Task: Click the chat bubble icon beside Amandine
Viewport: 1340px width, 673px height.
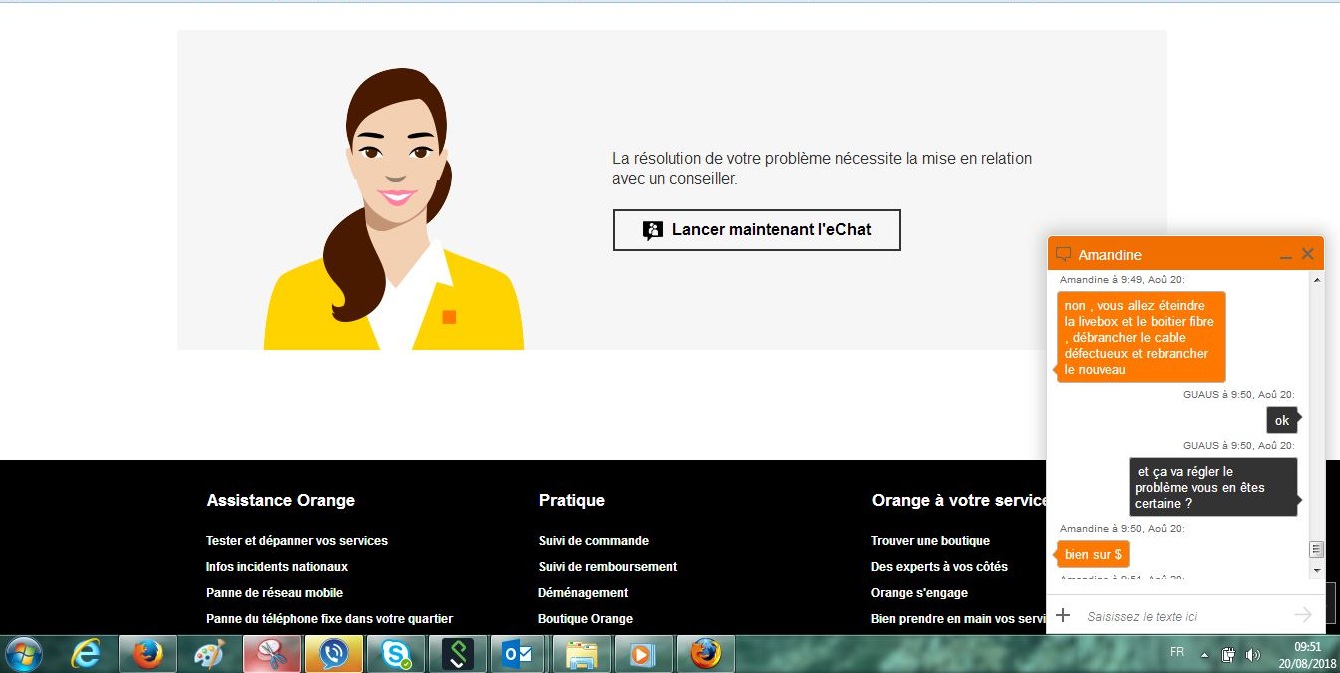Action: [x=1064, y=255]
